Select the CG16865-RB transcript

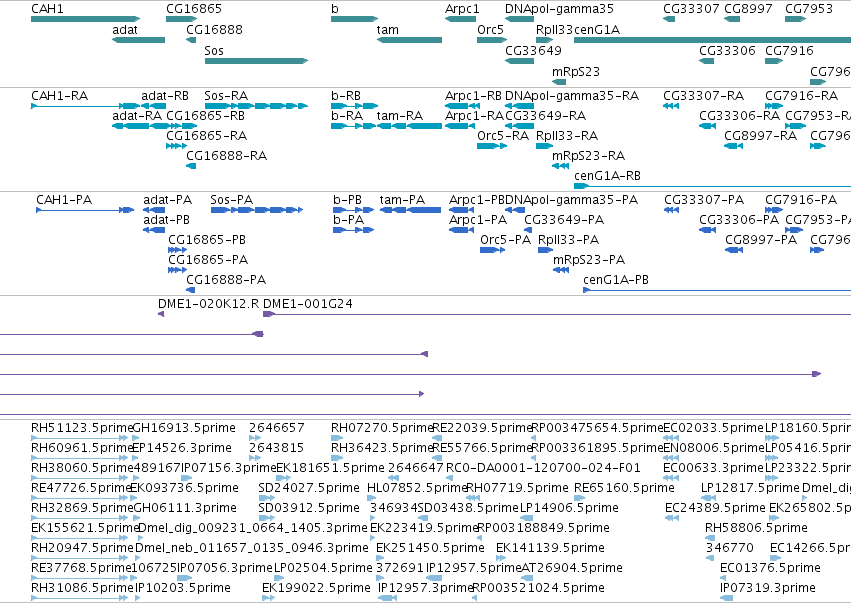click(181, 126)
